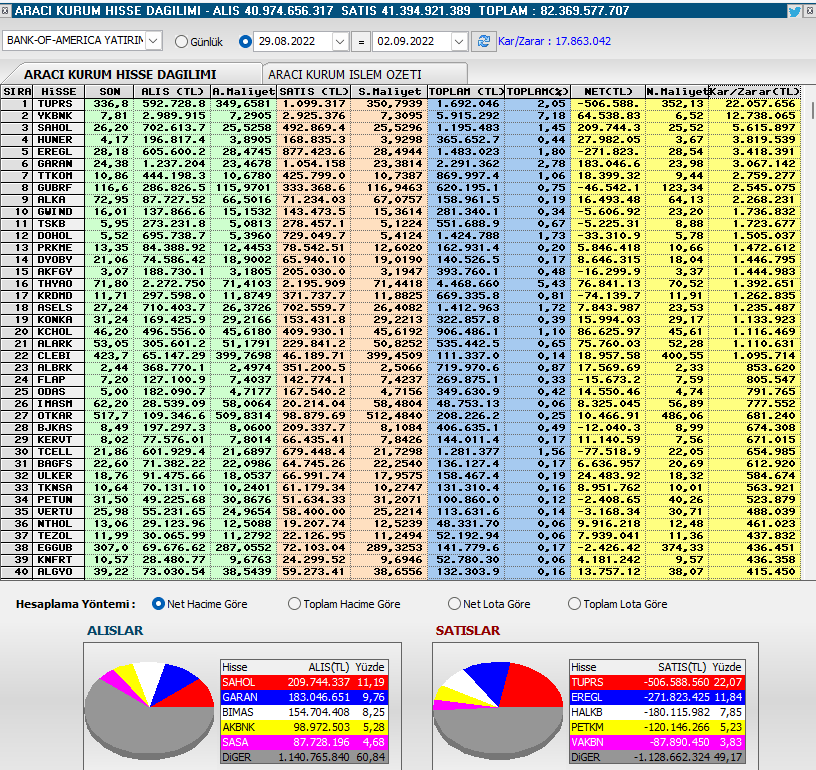Select the red TUPRS row in SATISLAR legend
The image size is (816, 770).
click(x=657, y=682)
